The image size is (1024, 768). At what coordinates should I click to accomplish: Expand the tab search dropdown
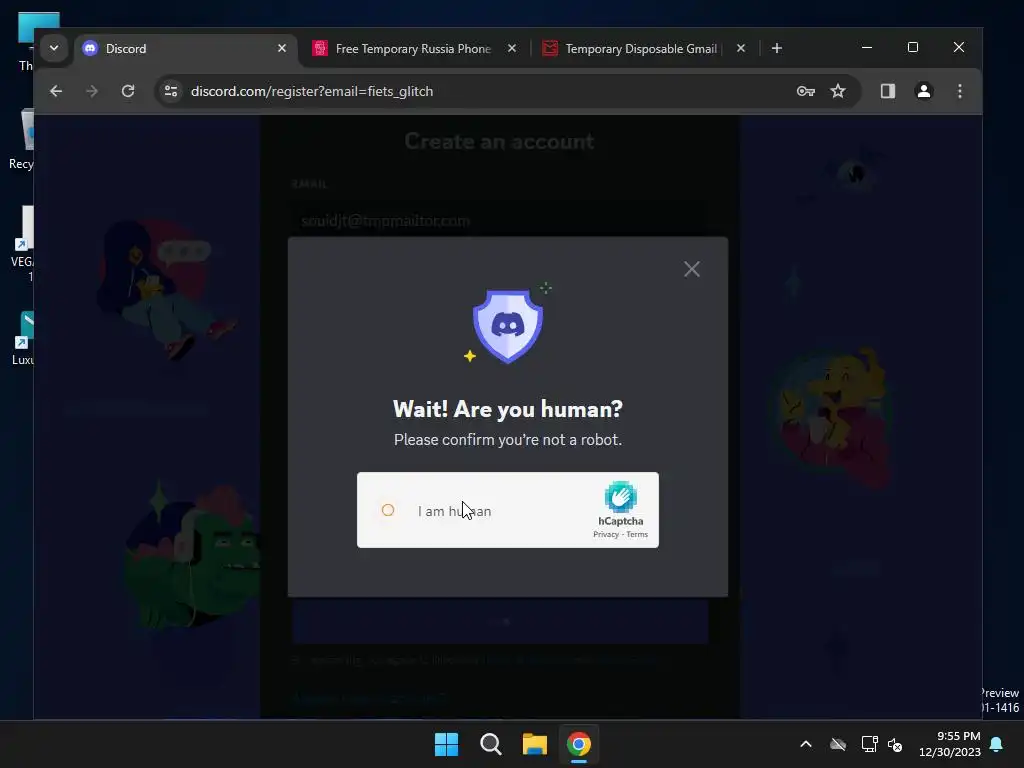tap(54, 48)
